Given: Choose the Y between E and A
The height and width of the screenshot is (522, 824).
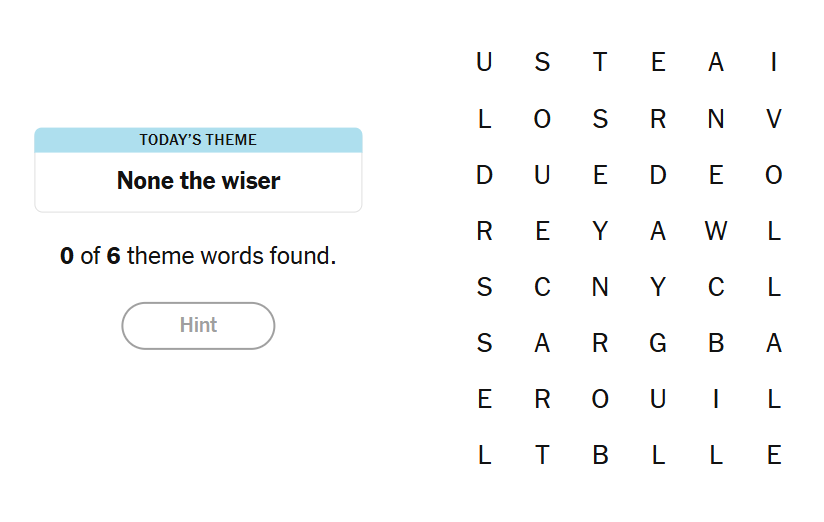Looking at the screenshot, I should pyautogui.click(x=600, y=231).
